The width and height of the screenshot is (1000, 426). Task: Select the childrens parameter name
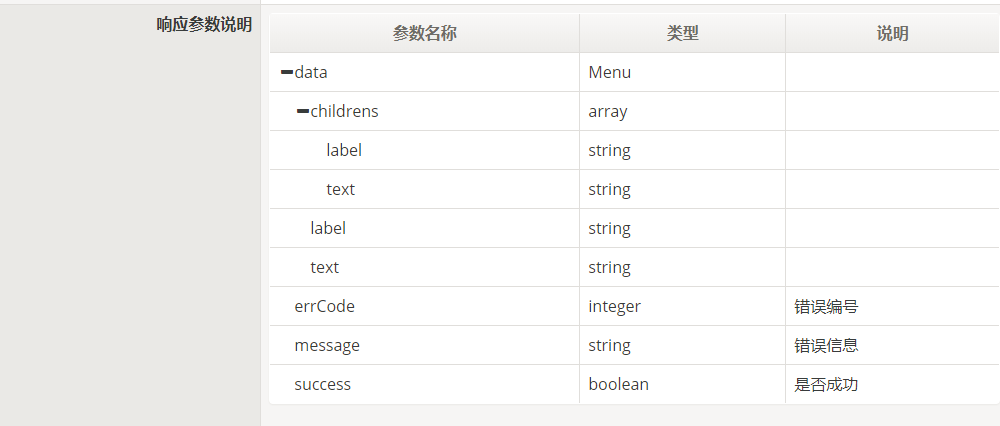(x=344, y=112)
